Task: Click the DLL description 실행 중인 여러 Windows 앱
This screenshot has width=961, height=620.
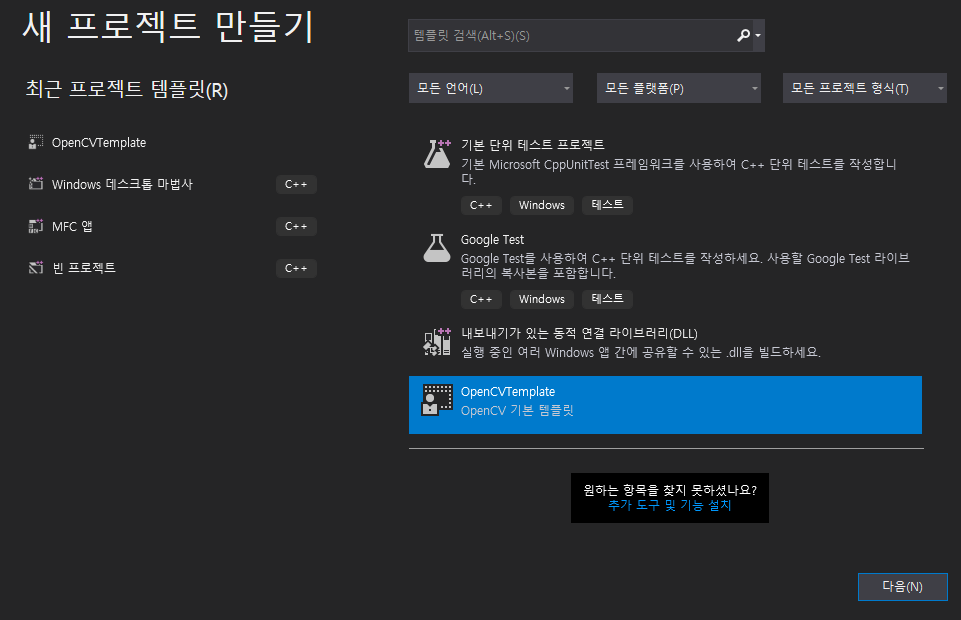Action: (x=640, y=352)
